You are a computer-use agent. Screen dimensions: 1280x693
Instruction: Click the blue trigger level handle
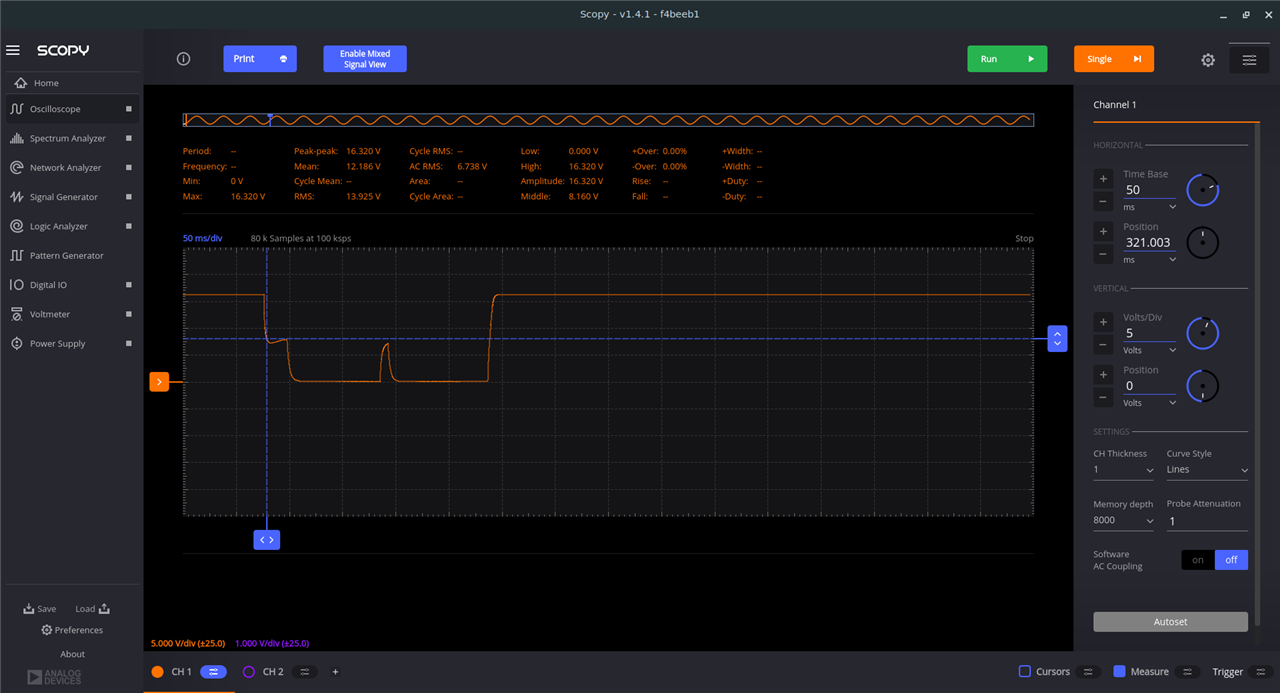pos(1057,338)
